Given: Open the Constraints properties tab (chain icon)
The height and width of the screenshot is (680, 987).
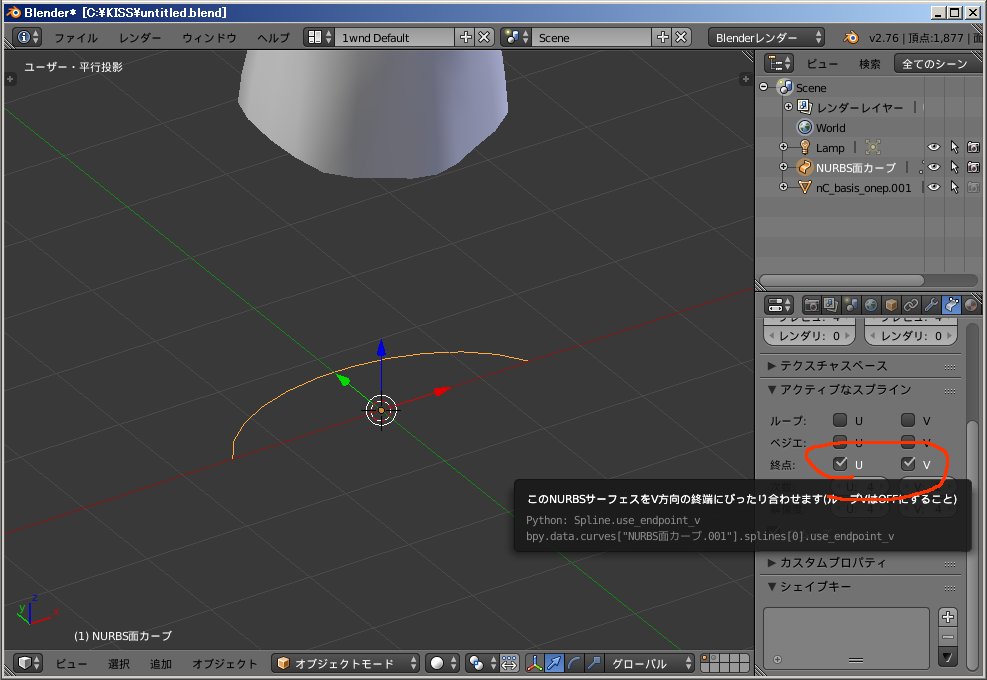Looking at the screenshot, I should pos(911,305).
